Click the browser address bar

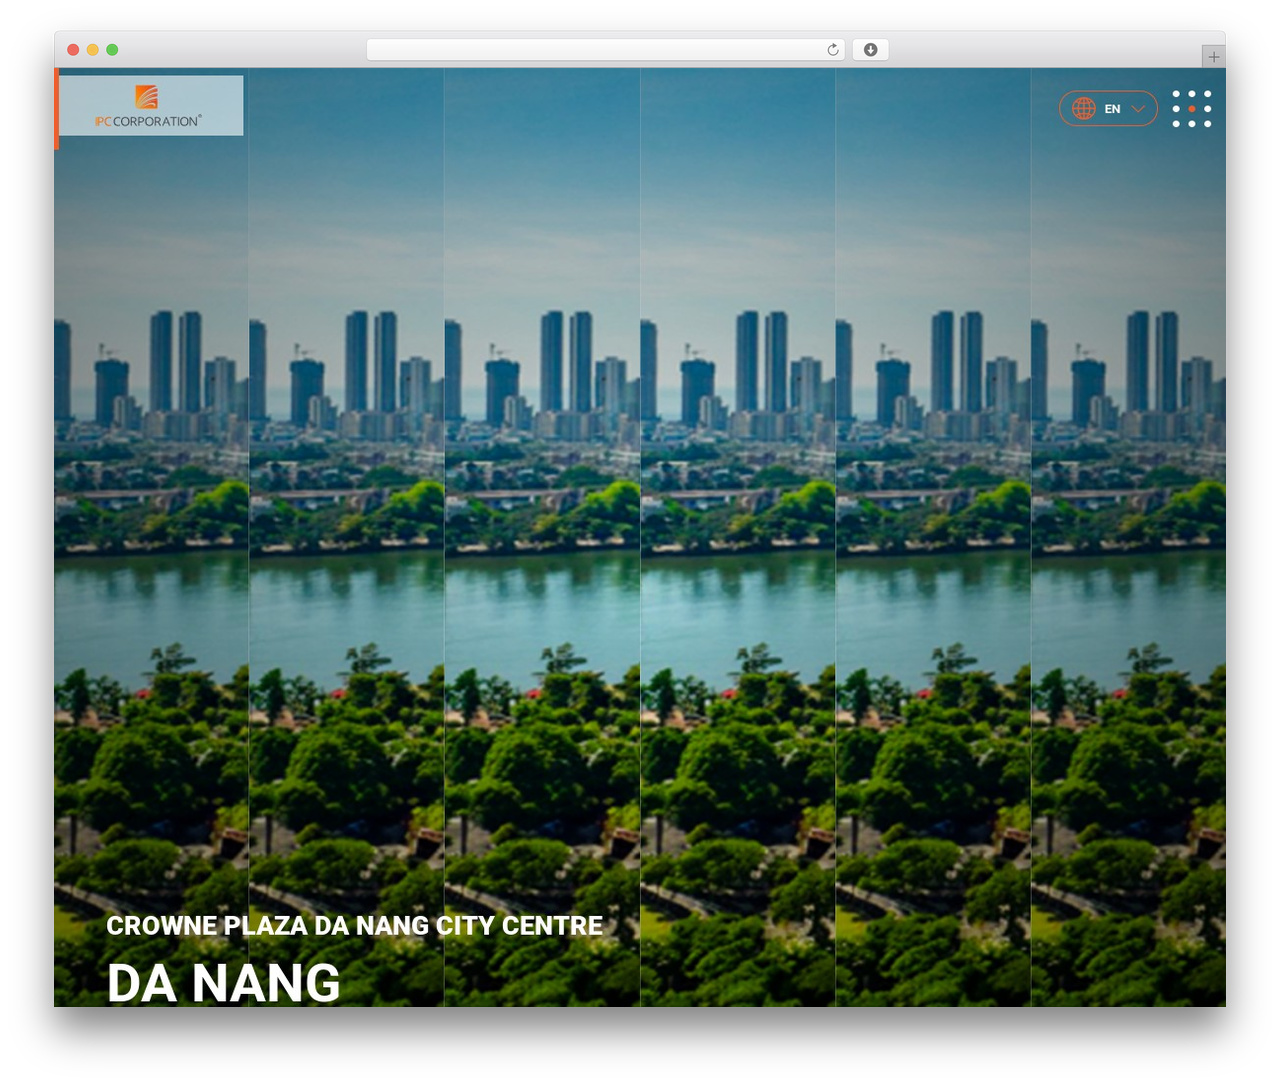605,50
